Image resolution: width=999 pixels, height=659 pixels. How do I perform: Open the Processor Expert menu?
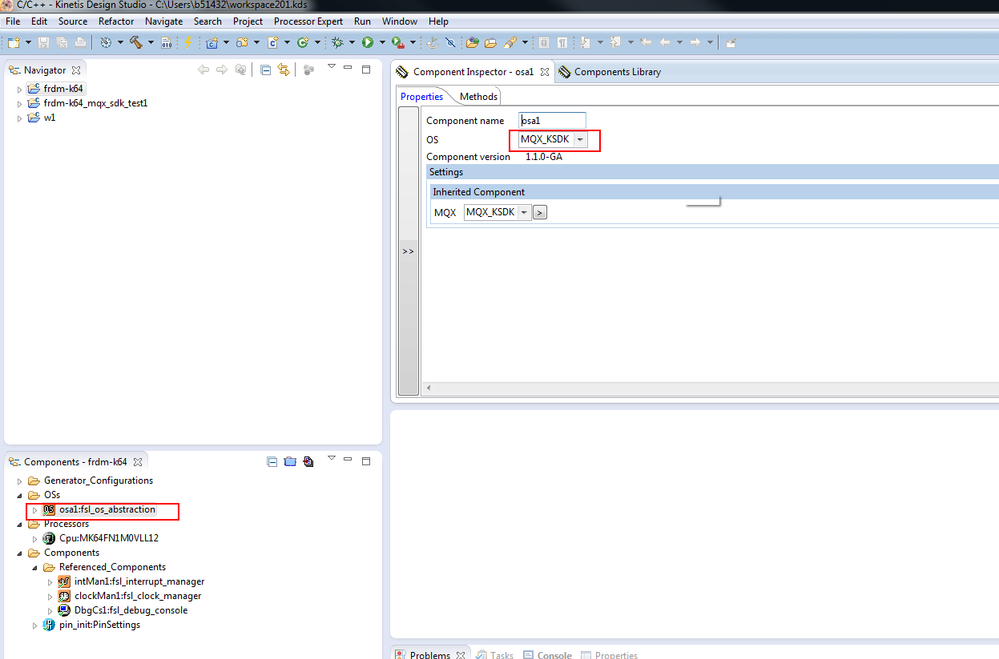click(x=308, y=21)
